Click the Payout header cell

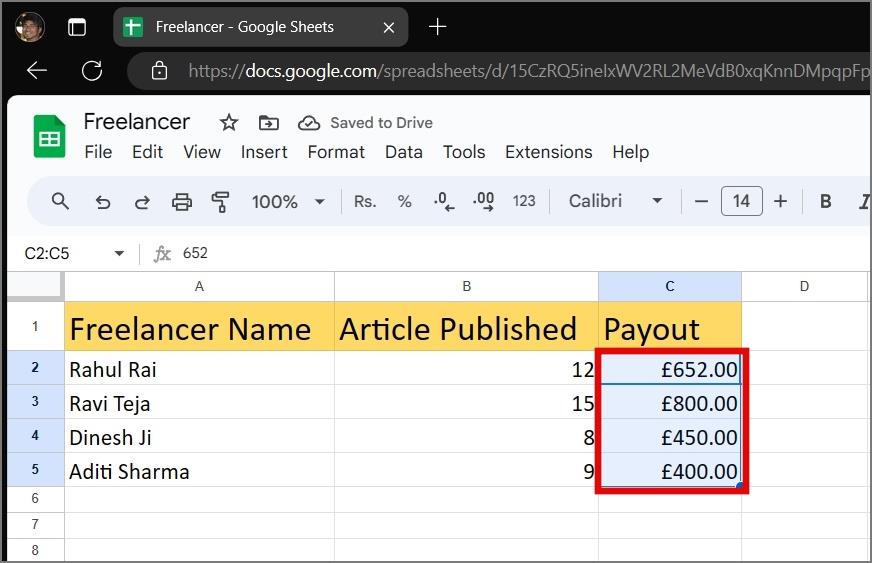pyautogui.click(x=670, y=327)
